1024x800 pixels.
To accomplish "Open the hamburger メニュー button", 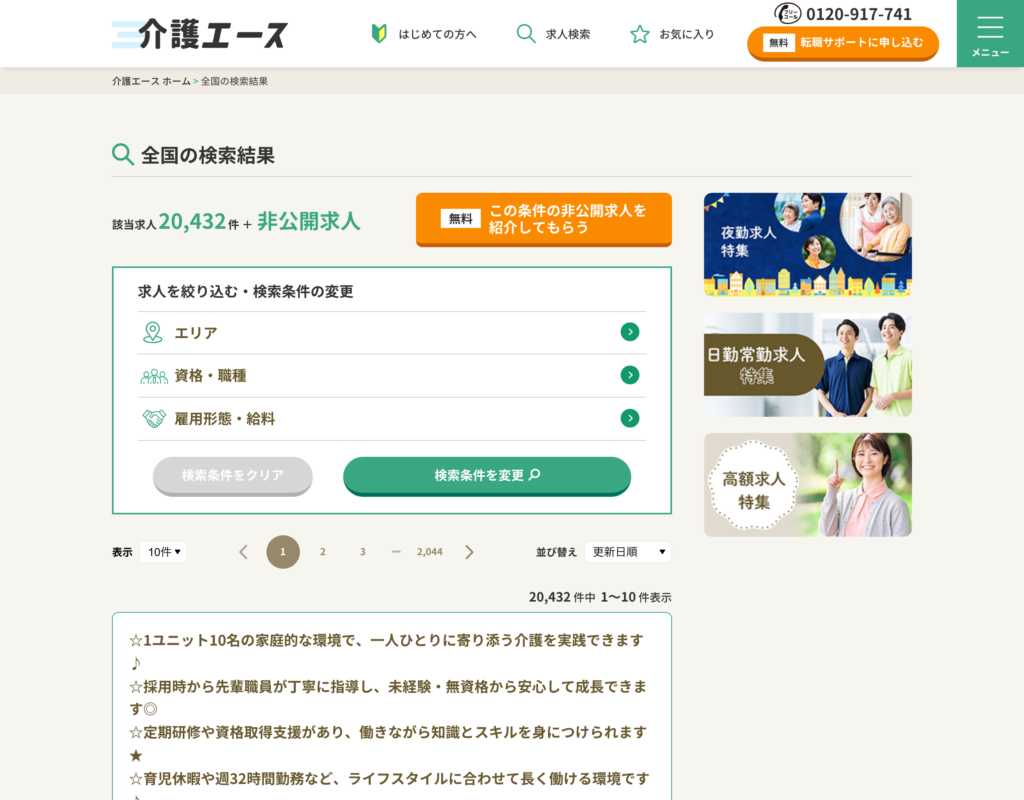I will click(x=990, y=33).
